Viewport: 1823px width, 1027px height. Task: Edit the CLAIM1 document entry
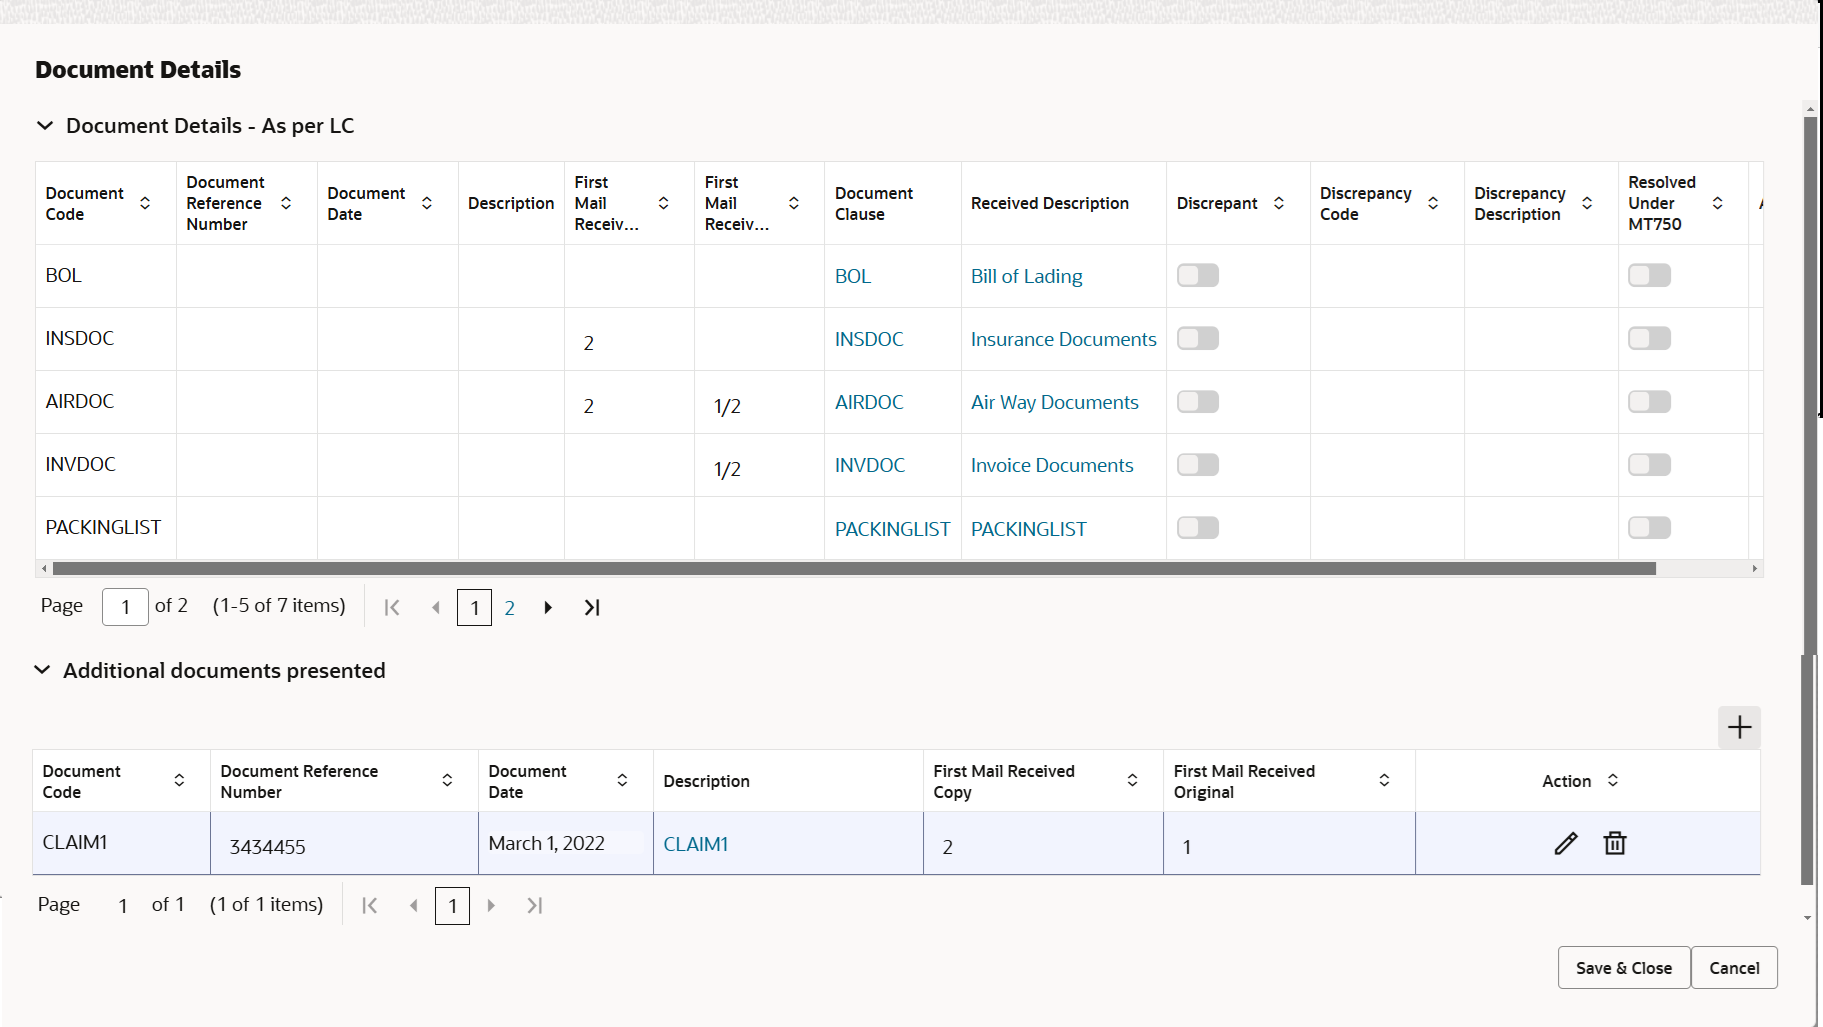click(1565, 843)
